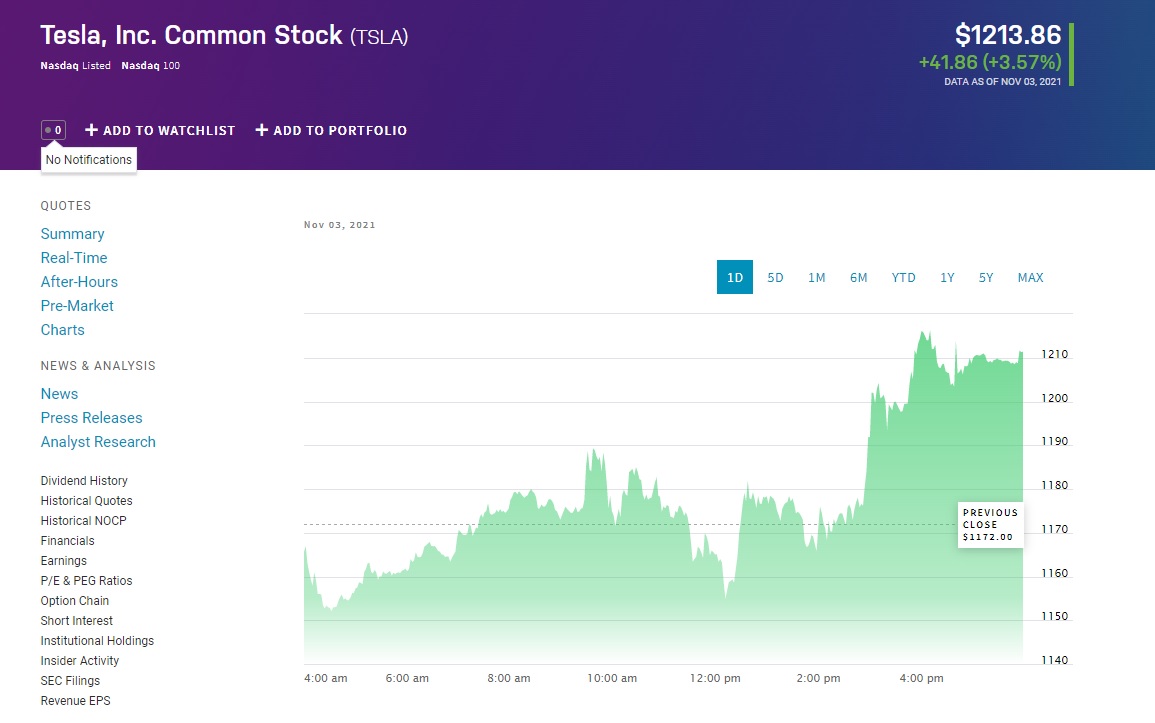Open the Charts link in sidebar
The width and height of the screenshot is (1155, 723).
click(x=62, y=330)
